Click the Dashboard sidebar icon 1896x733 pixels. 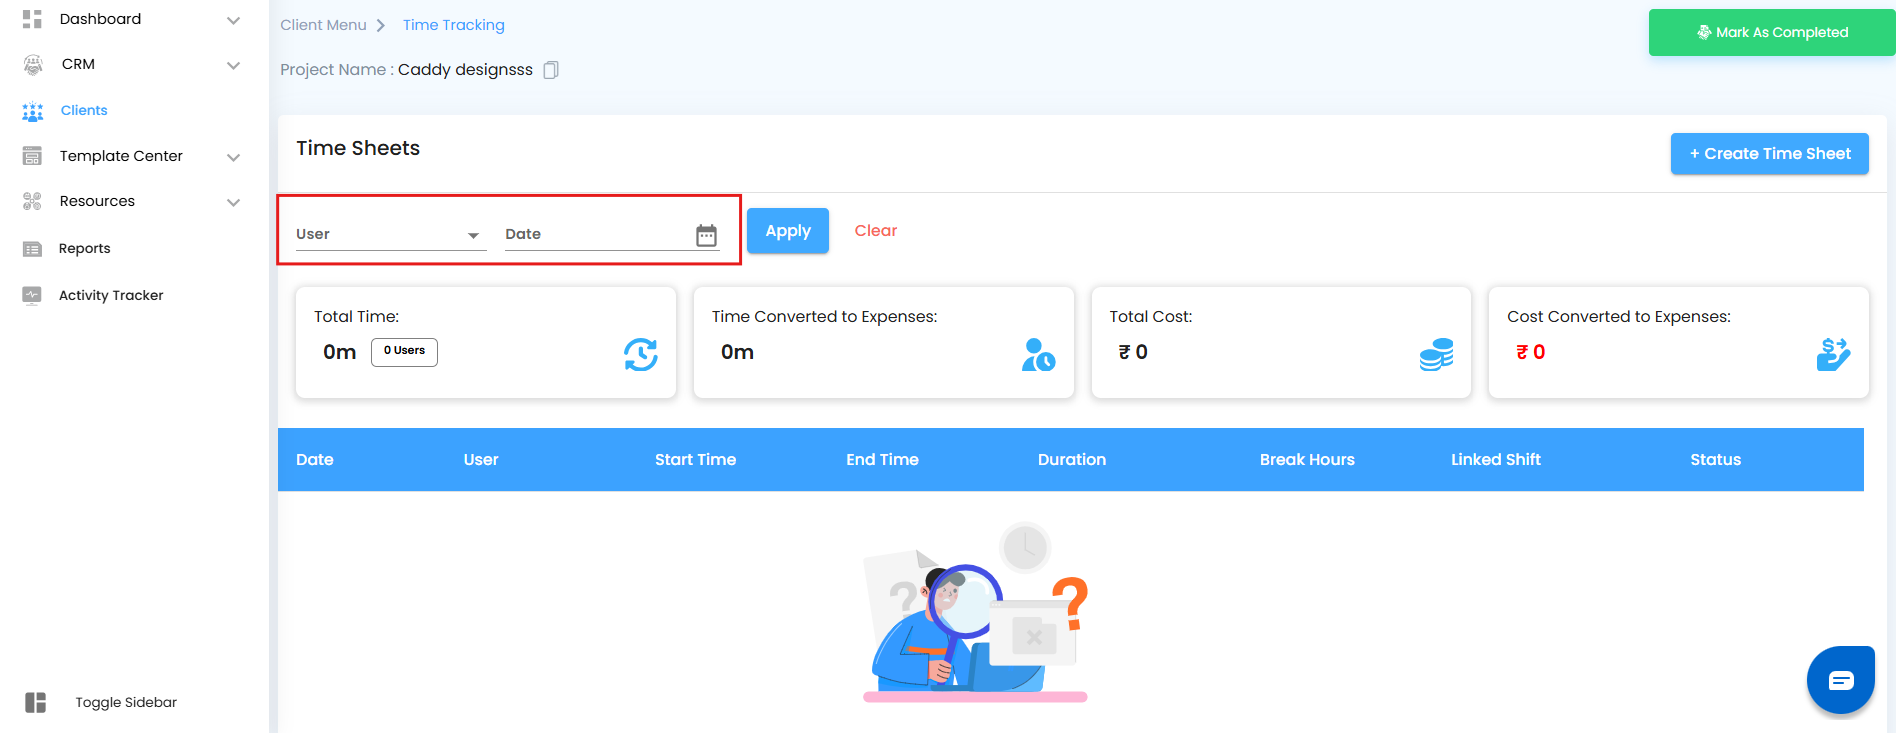point(32,19)
